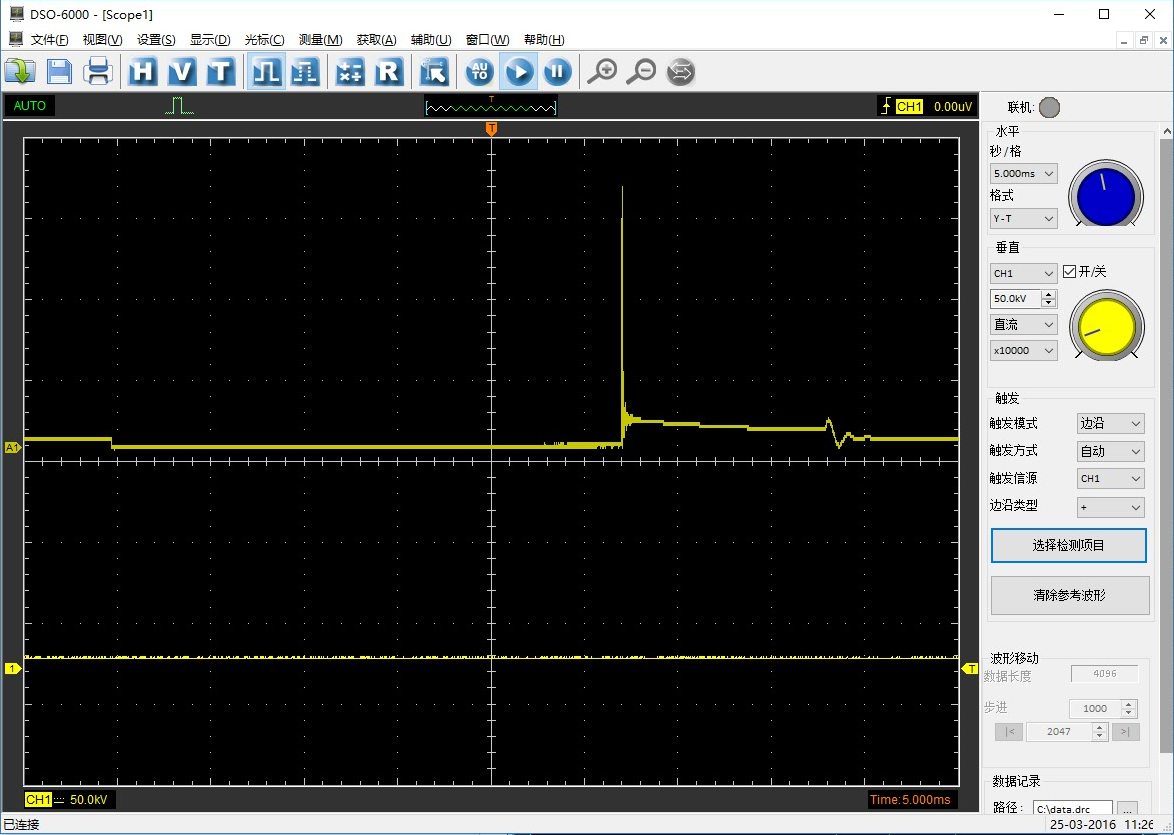The image size is (1174, 835).
Task: Click the yellow vertical scale knob
Action: 1106,326
